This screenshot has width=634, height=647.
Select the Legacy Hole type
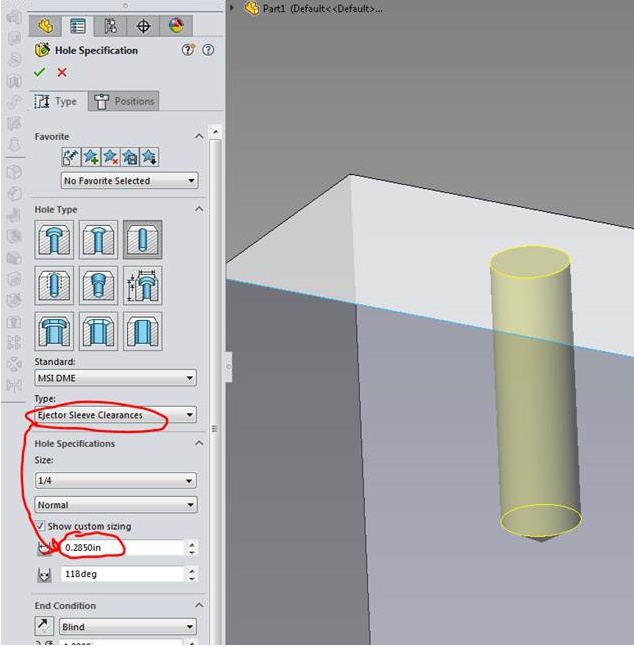coord(142,286)
